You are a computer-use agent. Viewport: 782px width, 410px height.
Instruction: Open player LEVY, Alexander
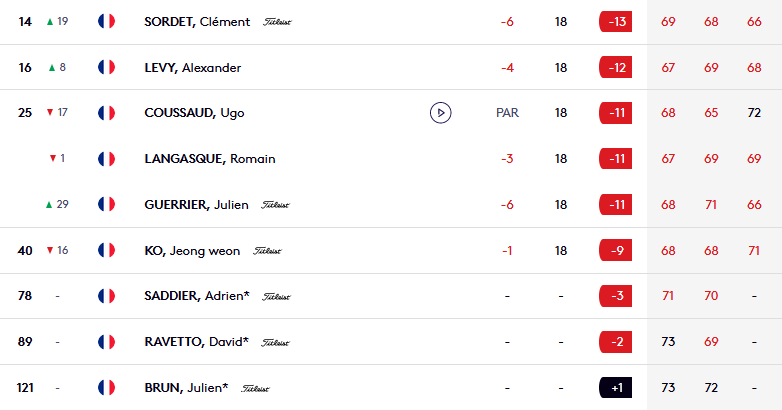pyautogui.click(x=193, y=68)
